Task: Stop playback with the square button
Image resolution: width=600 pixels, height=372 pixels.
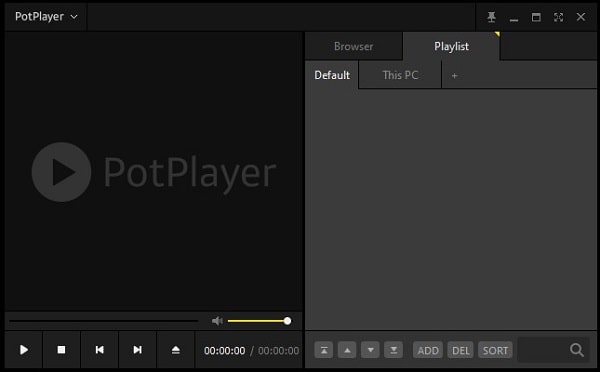Action: point(61,350)
